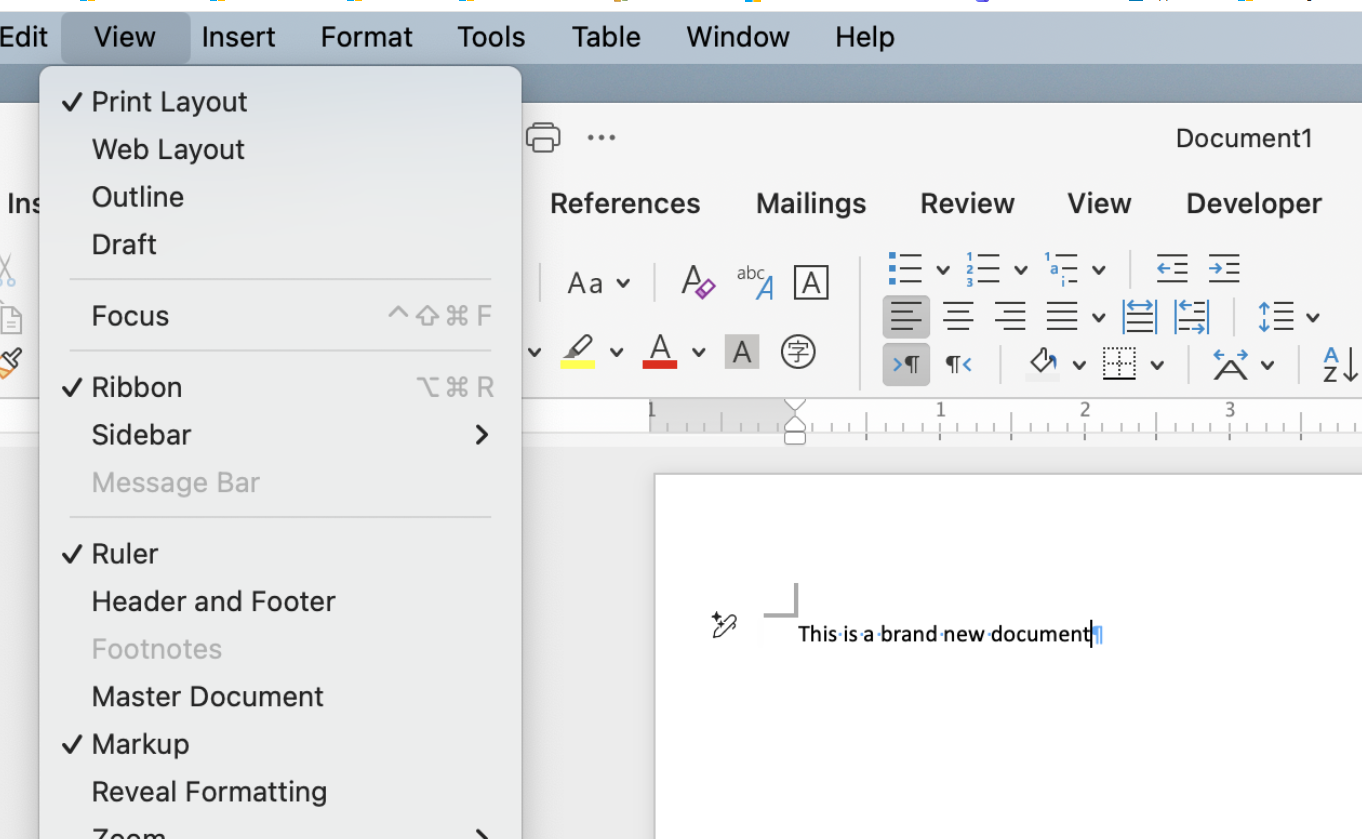This screenshot has height=839, width=1362.
Task: Apply yellow text highlight color
Action: pyautogui.click(x=578, y=352)
